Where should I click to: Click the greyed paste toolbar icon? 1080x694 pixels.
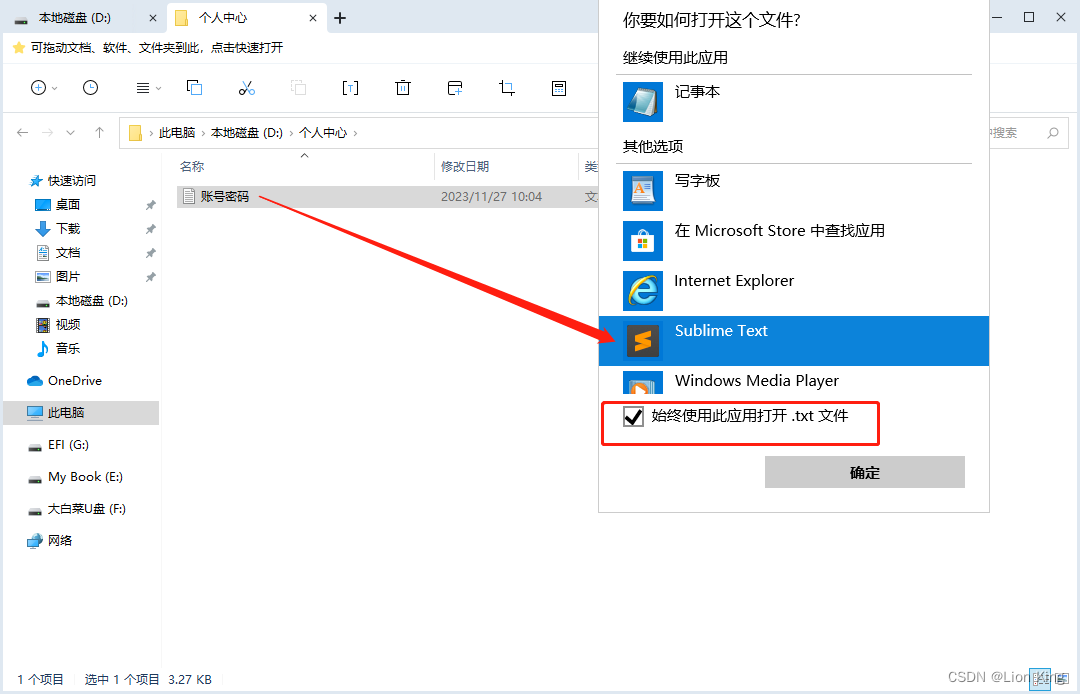click(298, 87)
